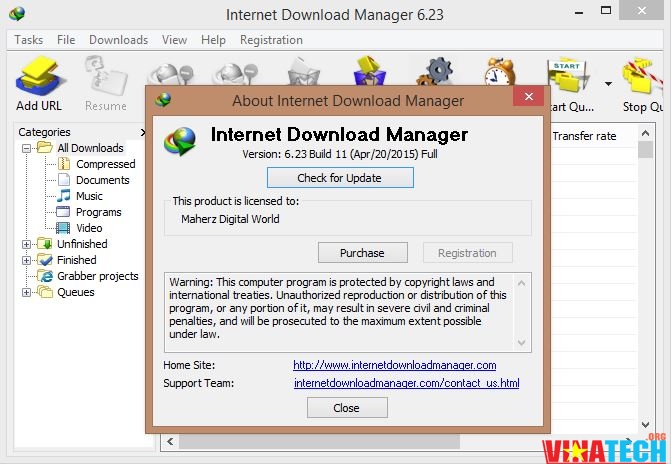This screenshot has width=671, height=464.
Task: Click the warning text scroll up arrow
Action: pyautogui.click(x=522, y=283)
